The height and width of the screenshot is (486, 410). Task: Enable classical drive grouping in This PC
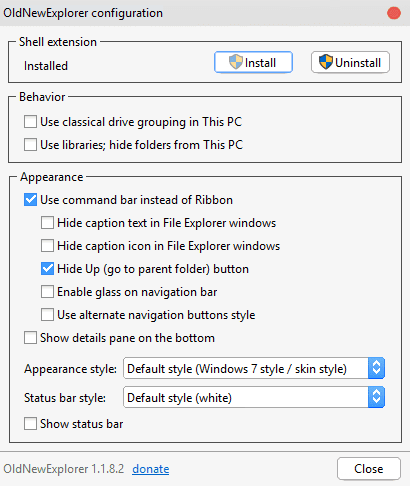click(30, 122)
